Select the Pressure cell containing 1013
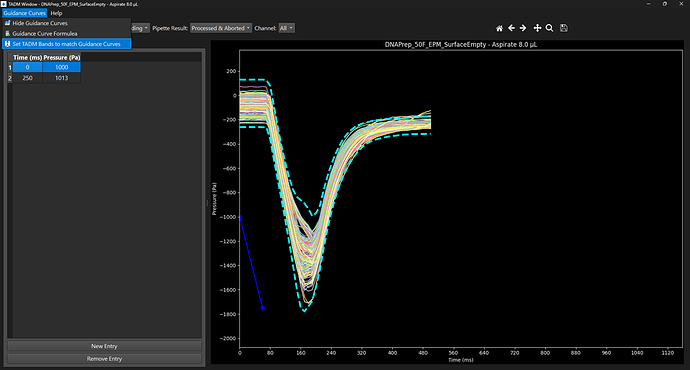This screenshot has width=690, height=370. pyautogui.click(x=62, y=78)
